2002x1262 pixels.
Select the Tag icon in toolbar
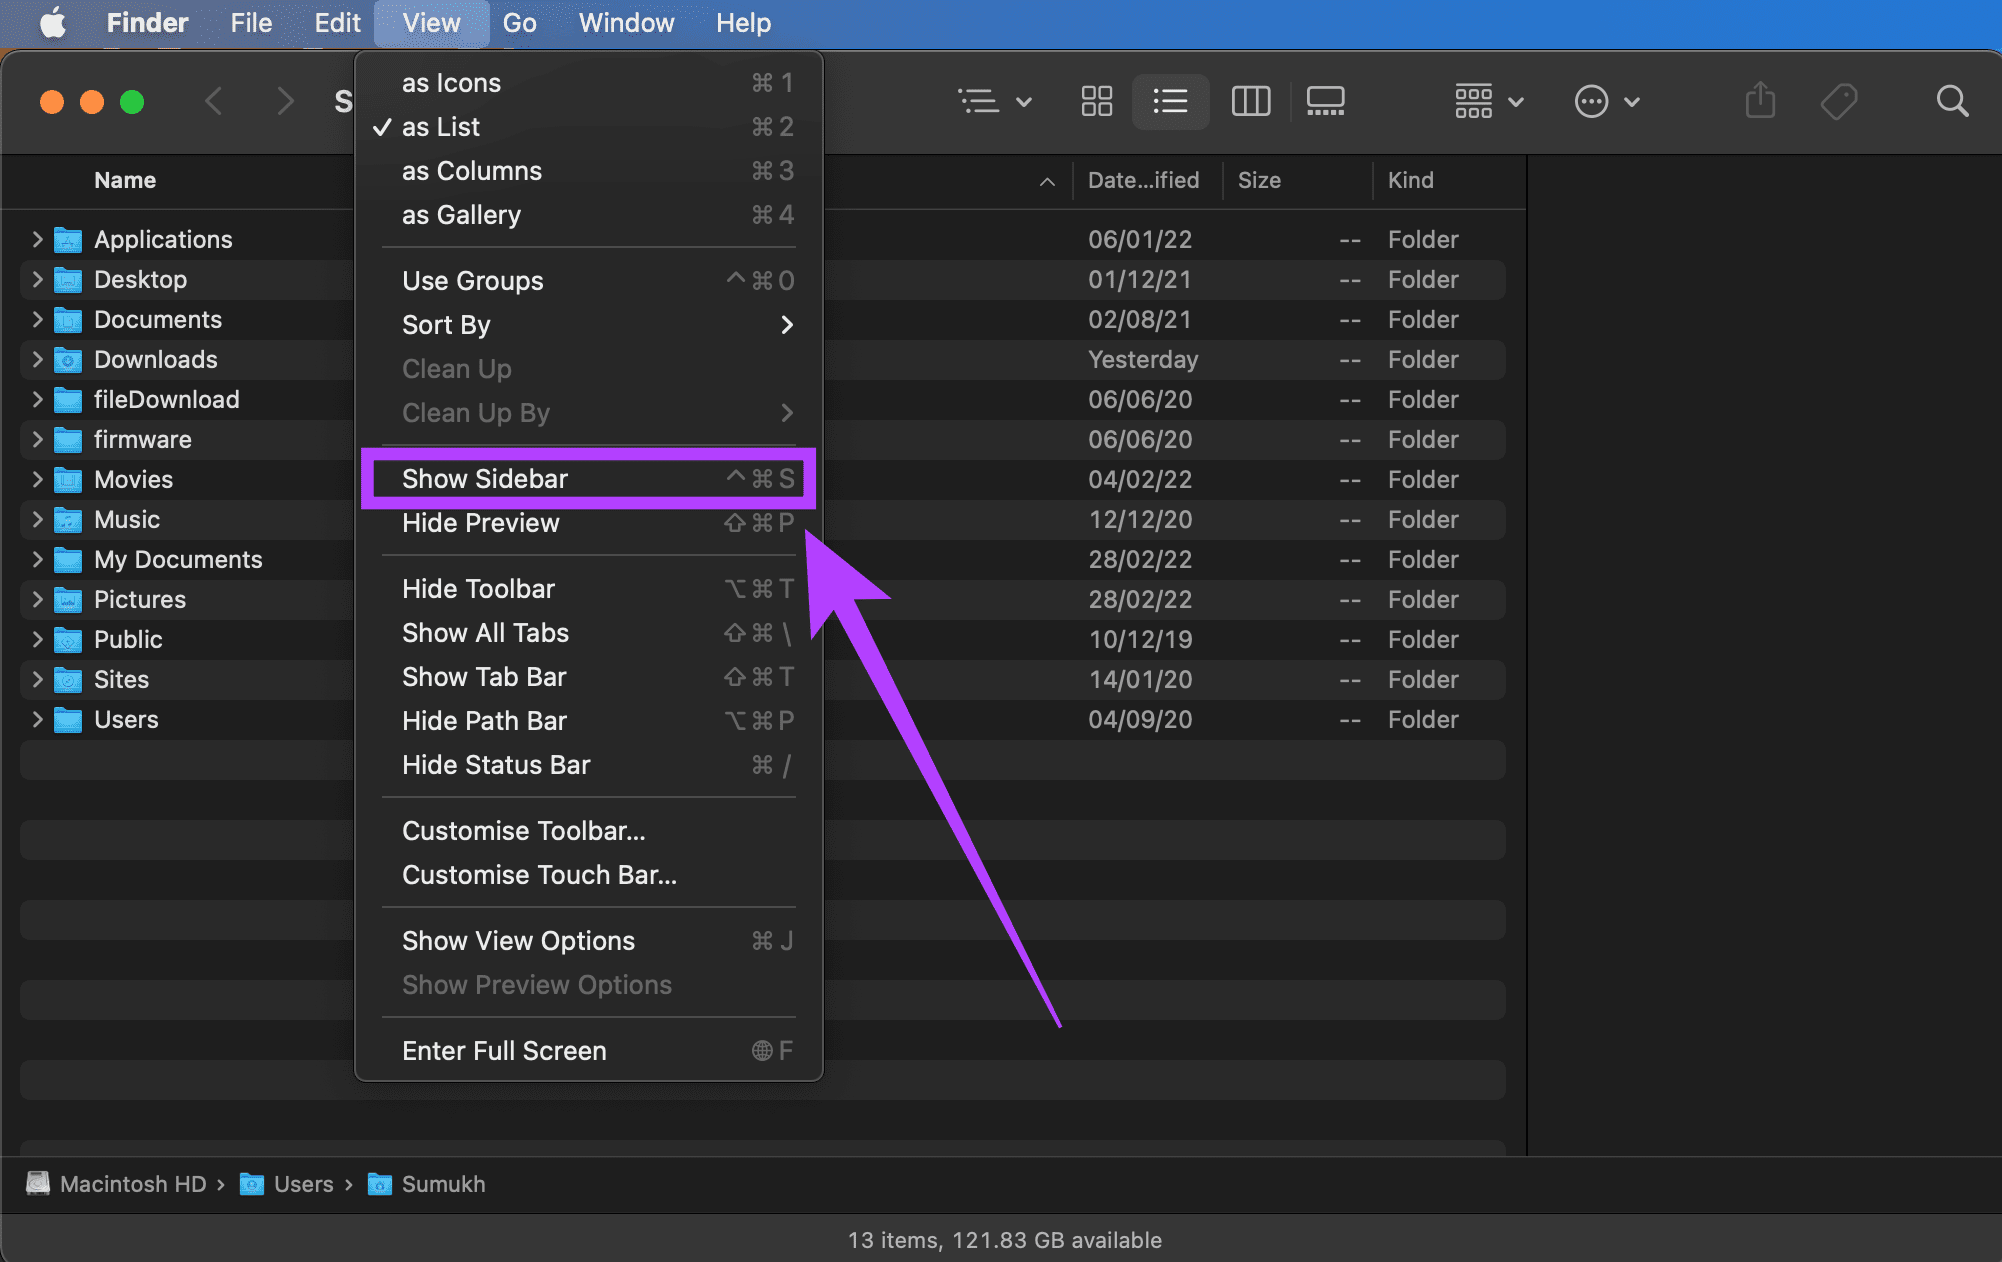pyautogui.click(x=1838, y=100)
